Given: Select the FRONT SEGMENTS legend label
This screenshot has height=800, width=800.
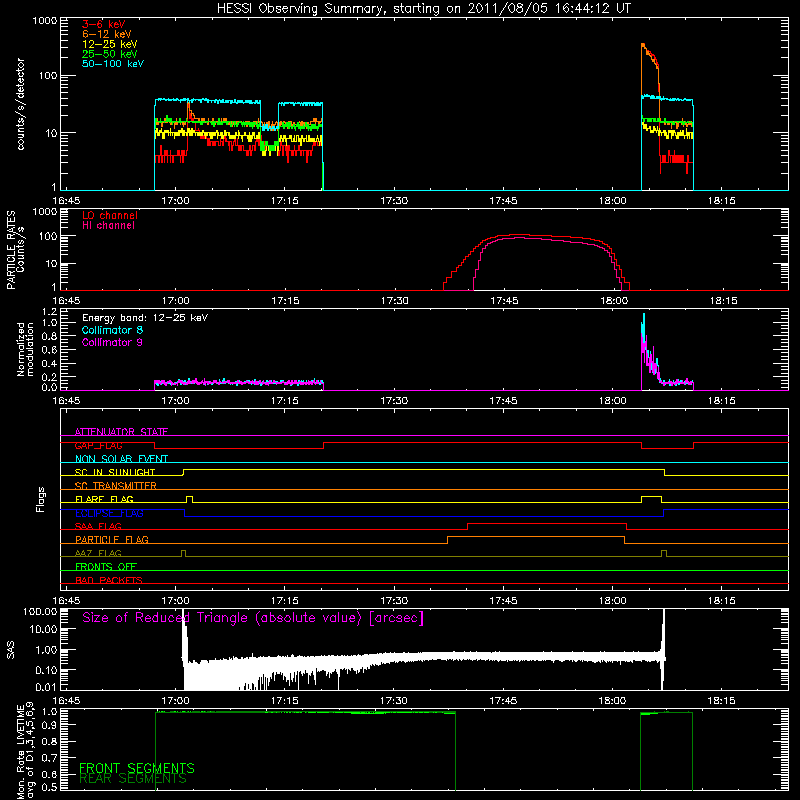Looking at the screenshot, I should coord(137,768).
